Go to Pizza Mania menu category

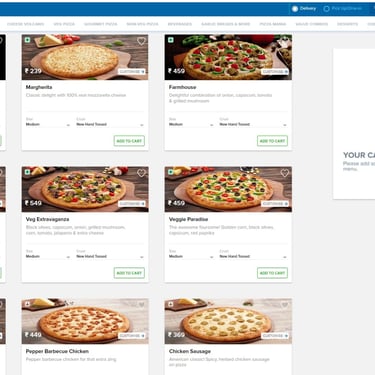(273, 24)
